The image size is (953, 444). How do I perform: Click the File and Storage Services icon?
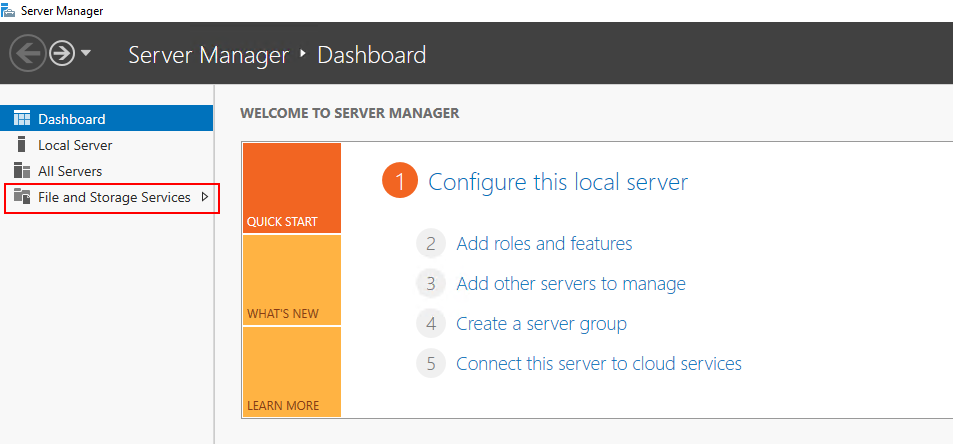(22, 196)
